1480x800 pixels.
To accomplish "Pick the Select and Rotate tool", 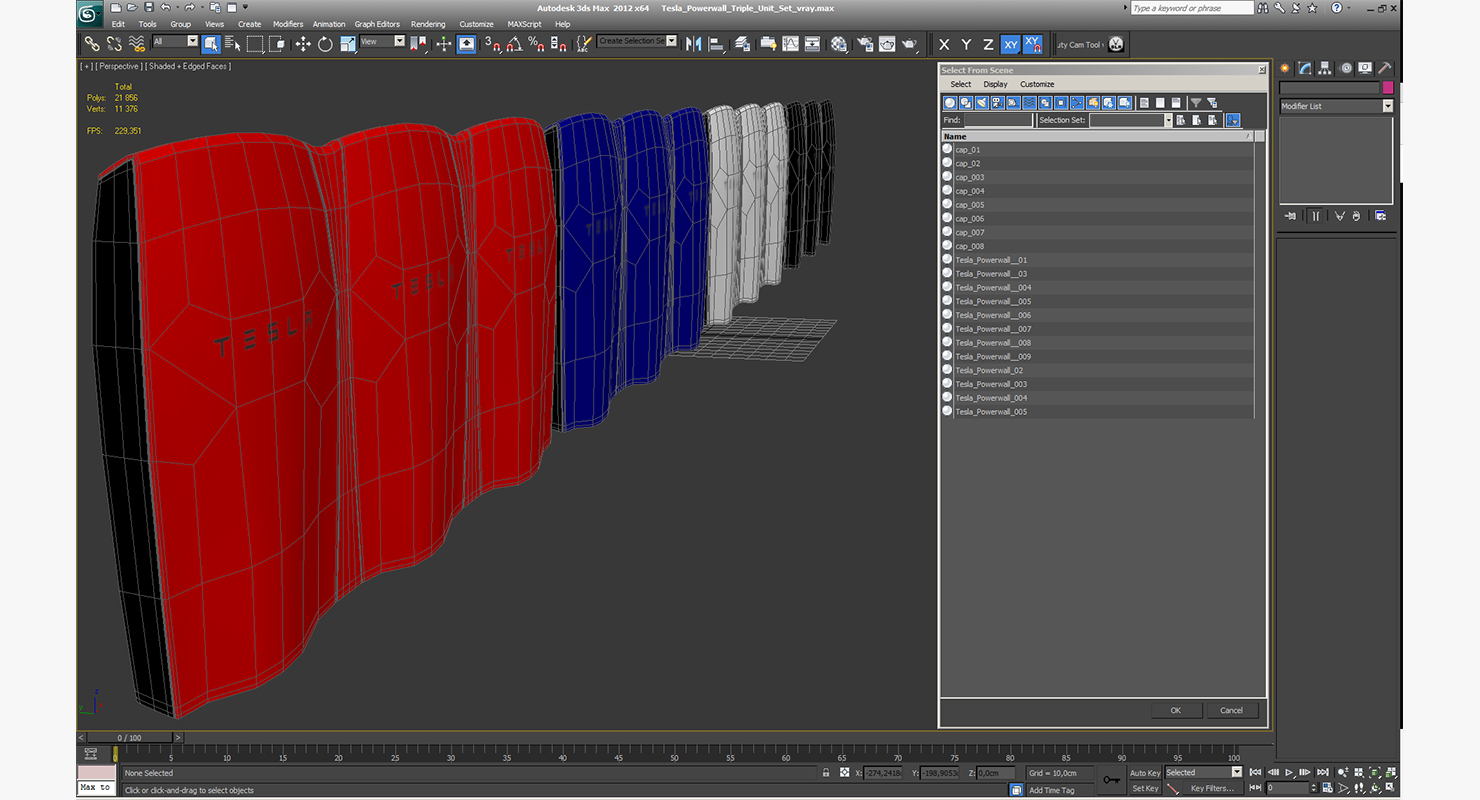I will [325, 44].
